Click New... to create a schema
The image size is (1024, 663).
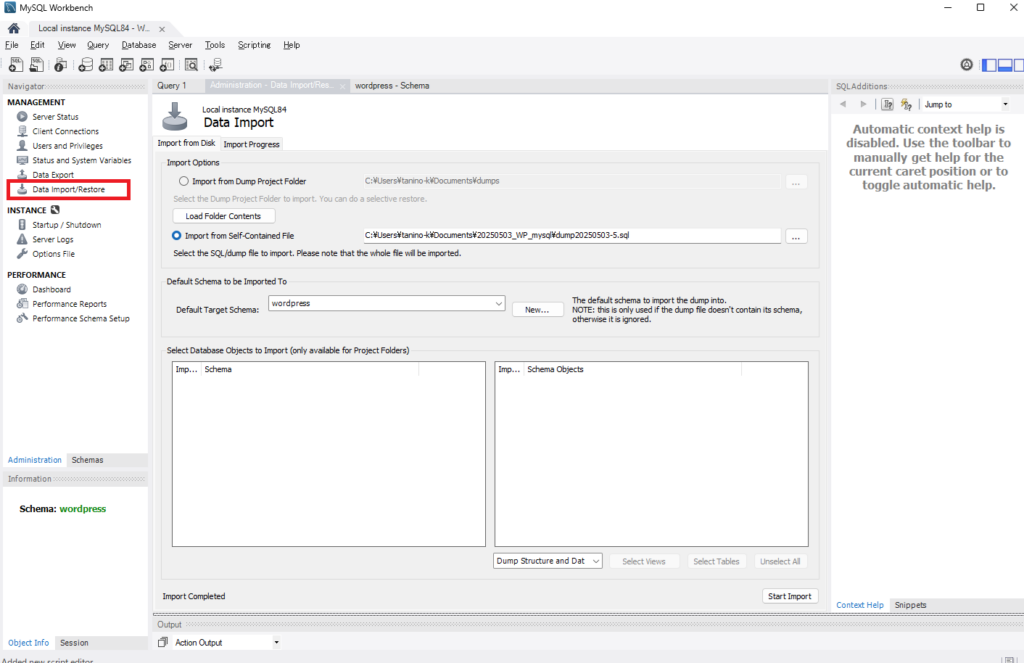point(537,310)
